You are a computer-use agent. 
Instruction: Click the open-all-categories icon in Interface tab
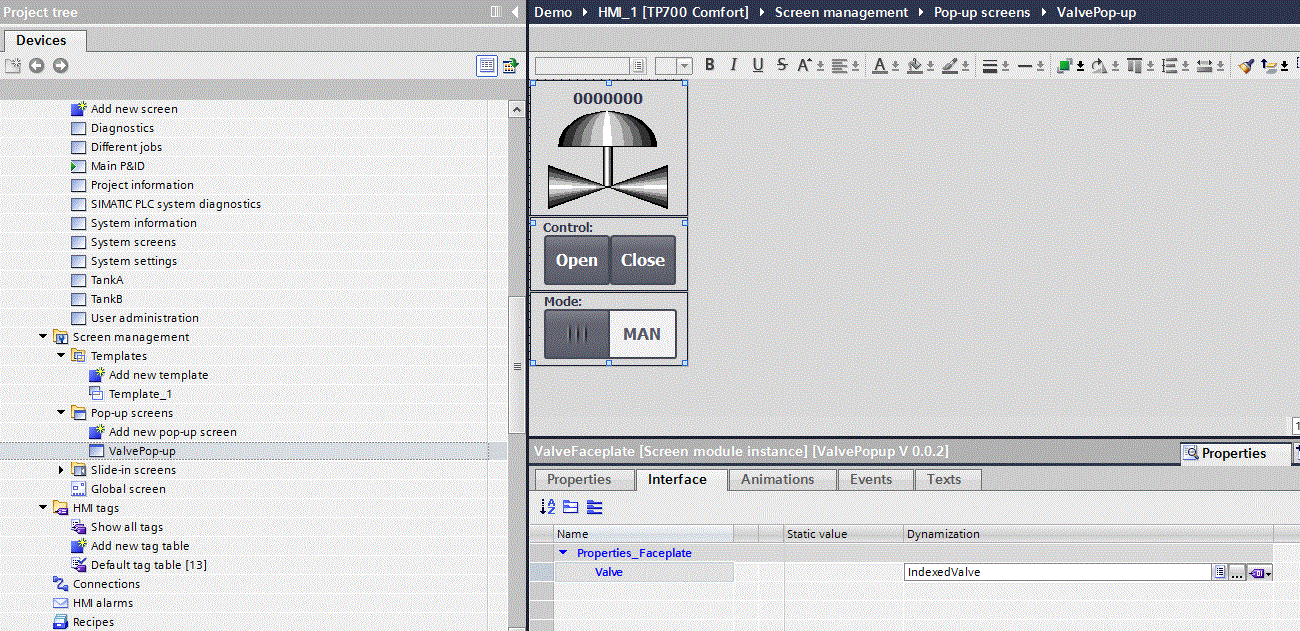(571, 507)
